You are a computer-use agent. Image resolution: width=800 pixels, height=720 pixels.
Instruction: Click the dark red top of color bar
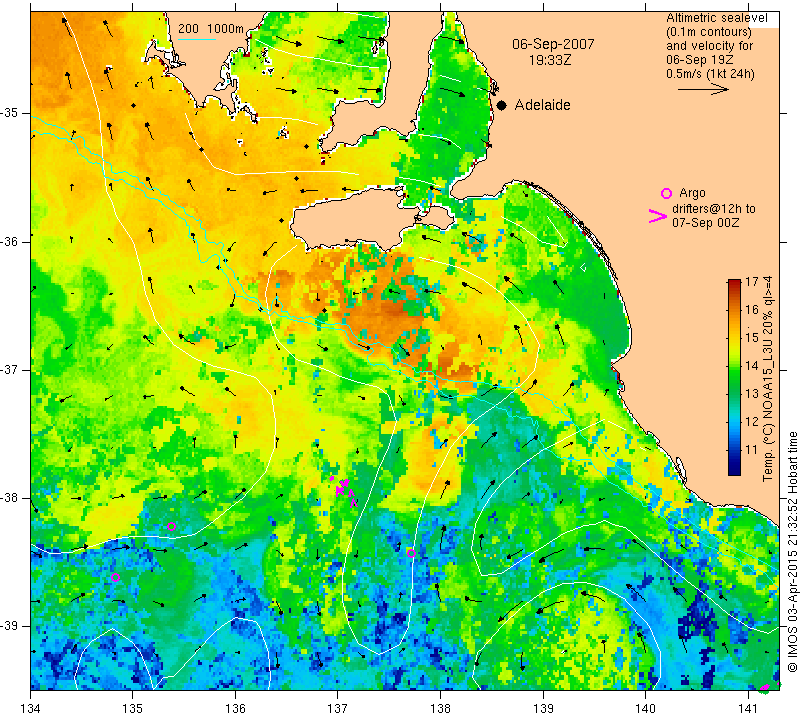point(734,282)
